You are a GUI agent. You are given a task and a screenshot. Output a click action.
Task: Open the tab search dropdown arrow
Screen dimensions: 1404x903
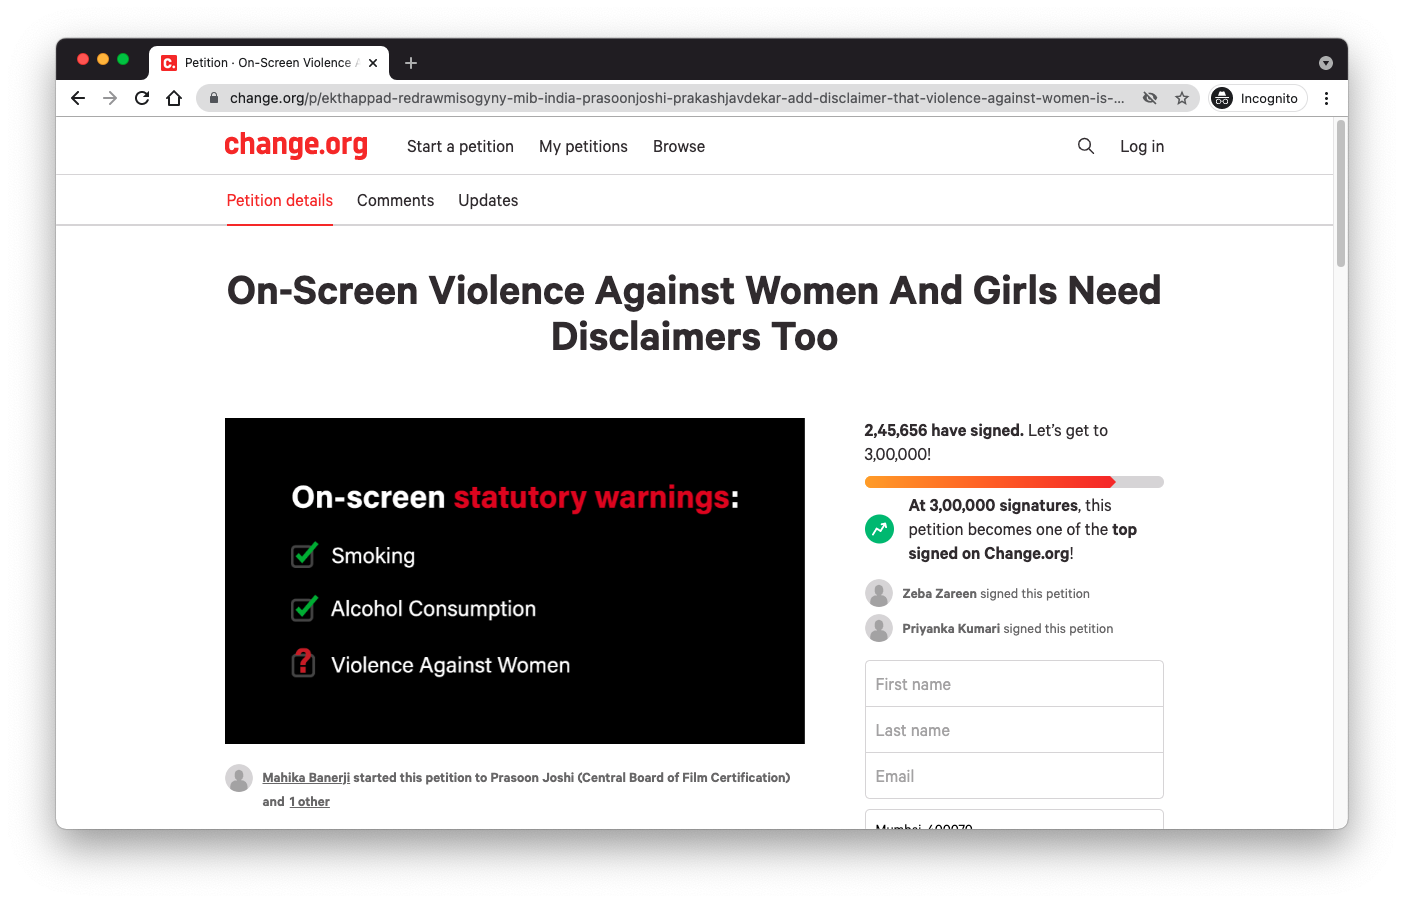click(1326, 63)
